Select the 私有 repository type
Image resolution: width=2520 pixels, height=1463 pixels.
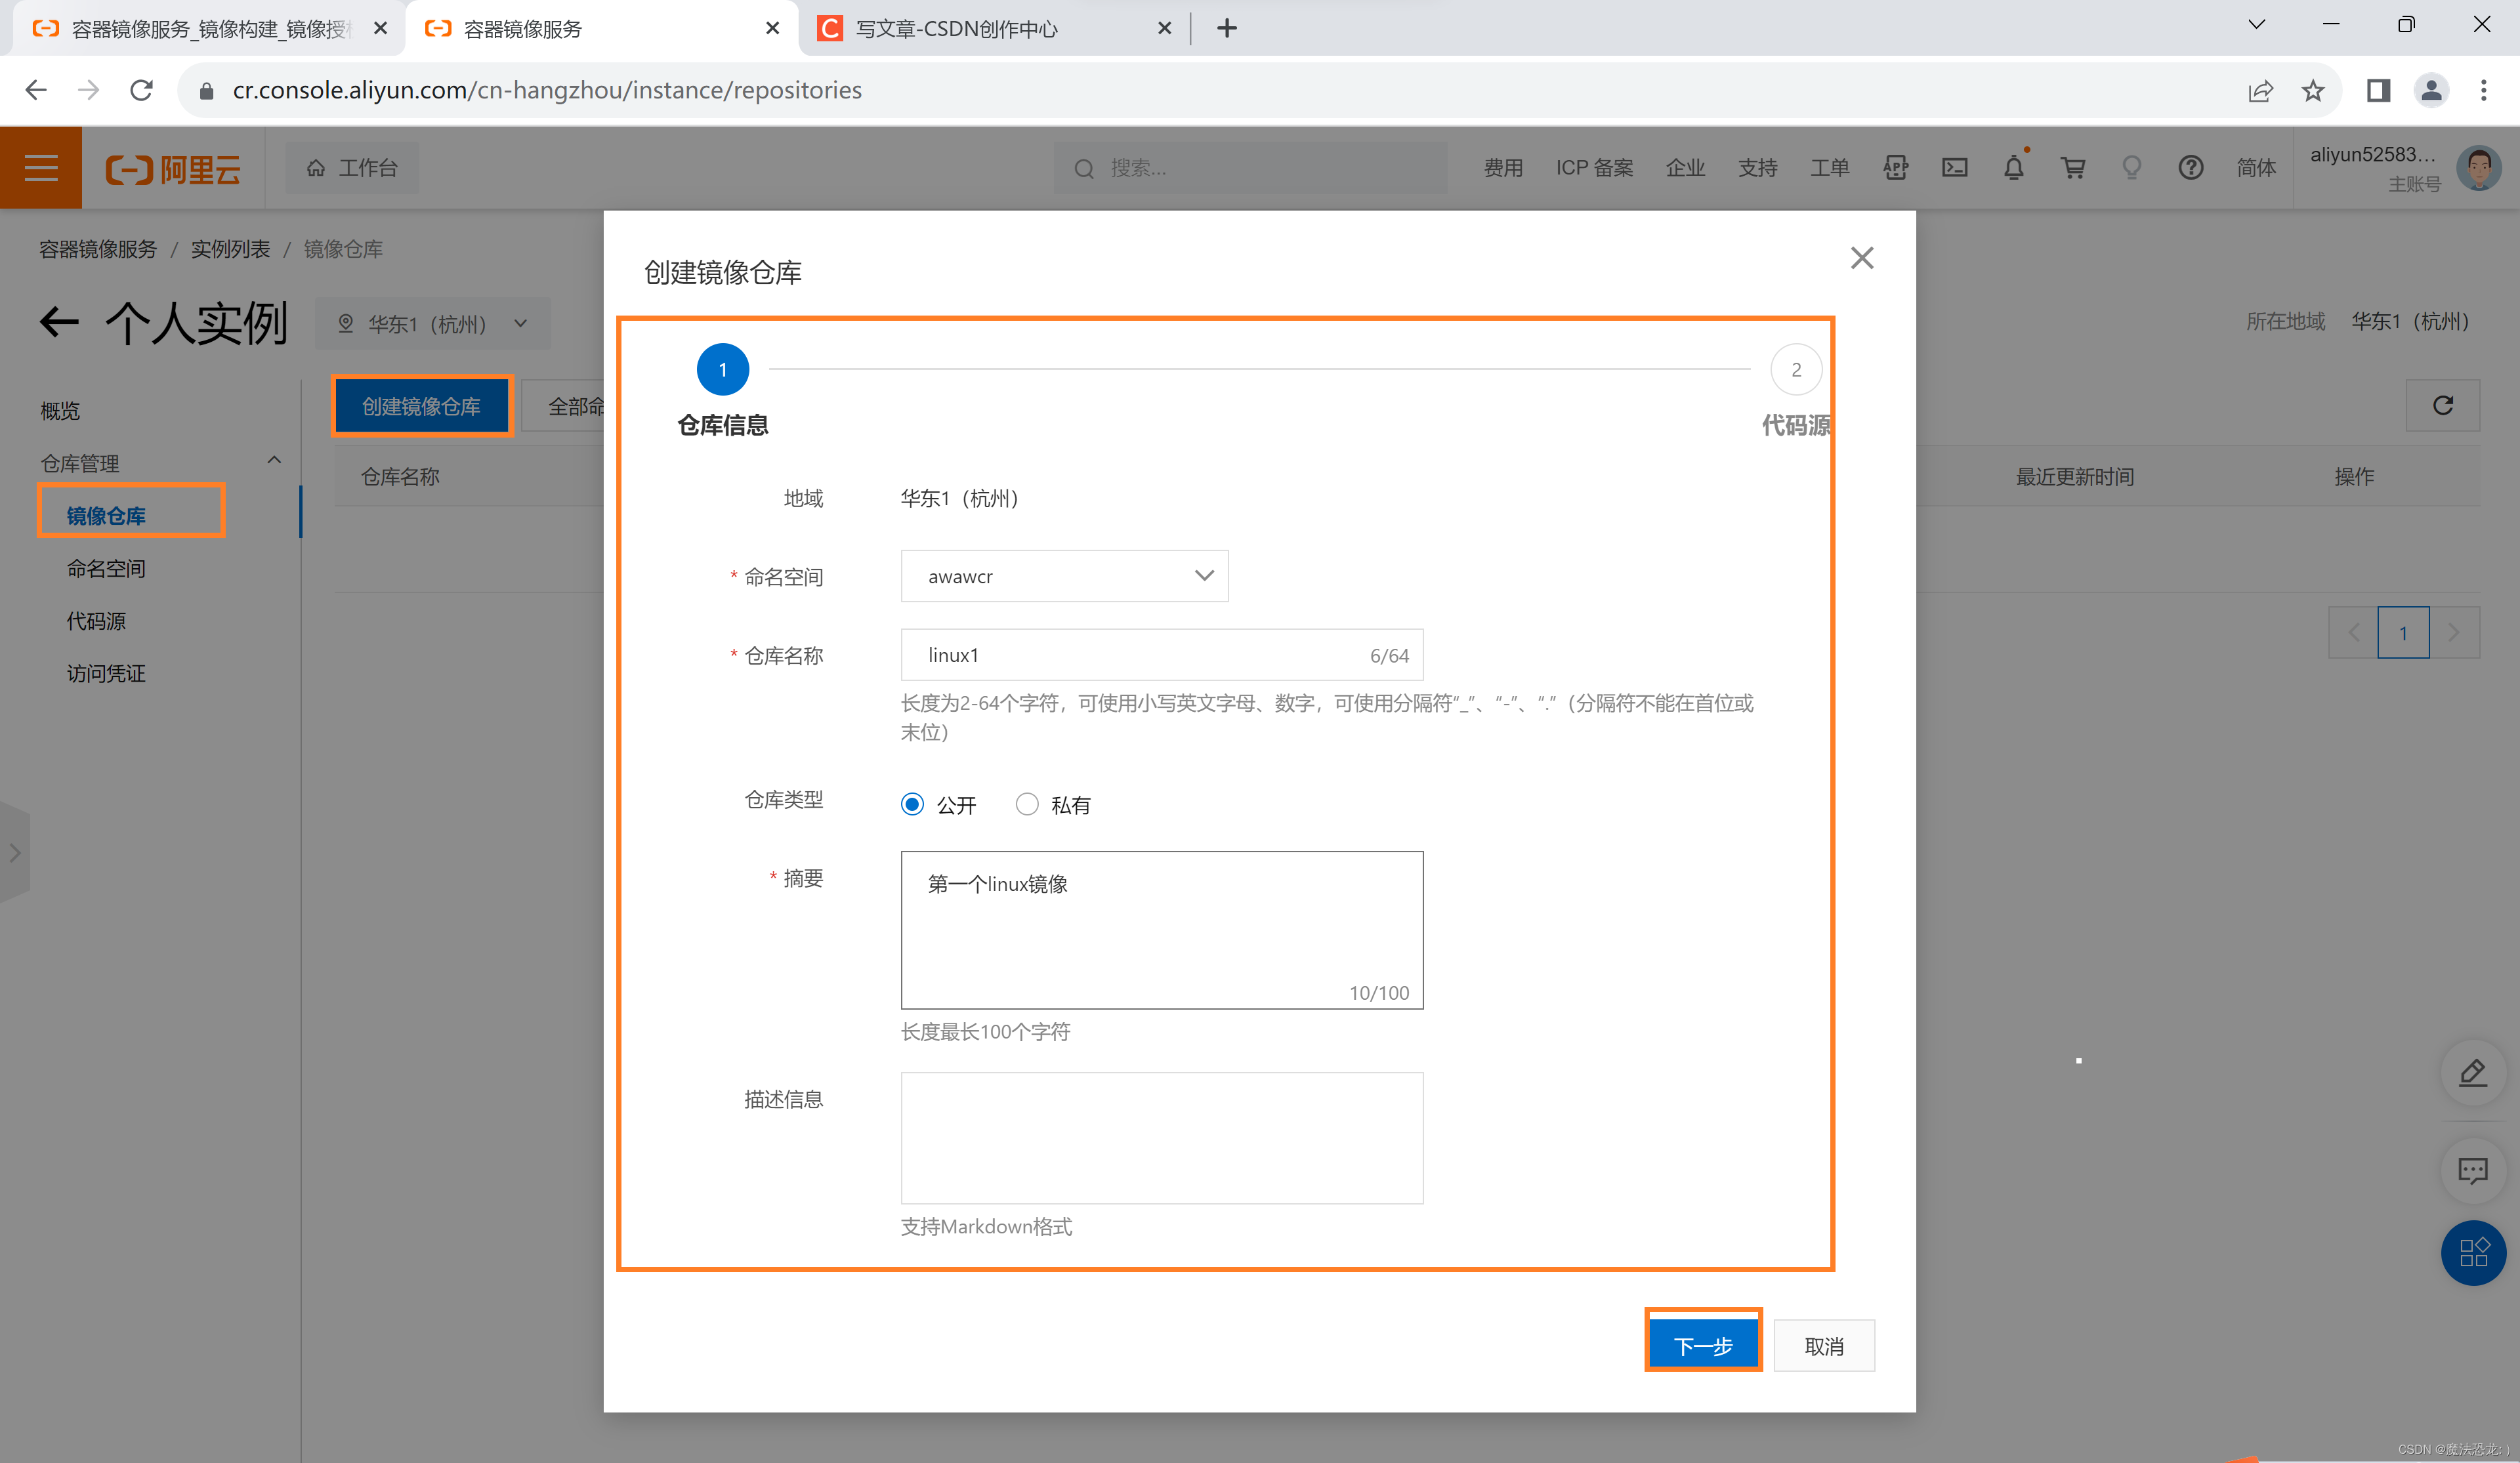pos(1027,804)
